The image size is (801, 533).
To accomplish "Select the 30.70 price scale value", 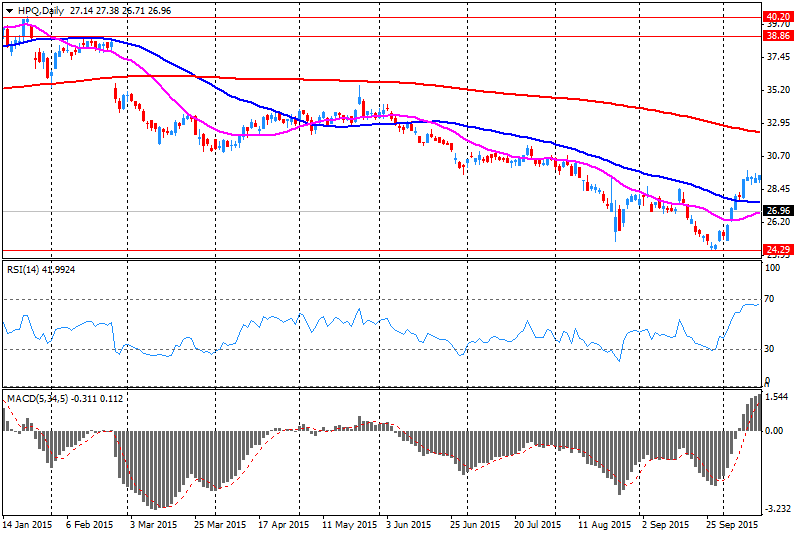I will tap(779, 156).
